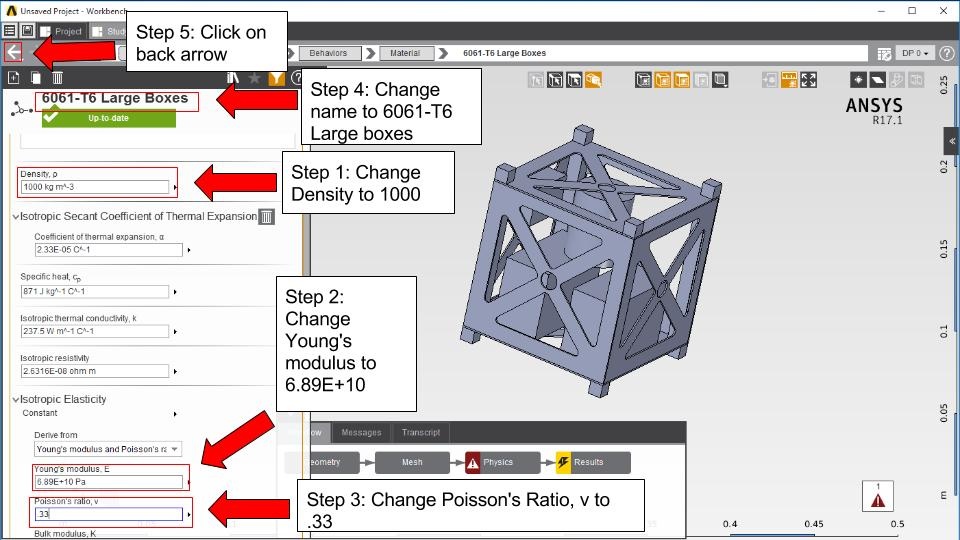Go to Behaviors breadcrumb
Viewport: 960px width, 540px height.
pos(328,53)
